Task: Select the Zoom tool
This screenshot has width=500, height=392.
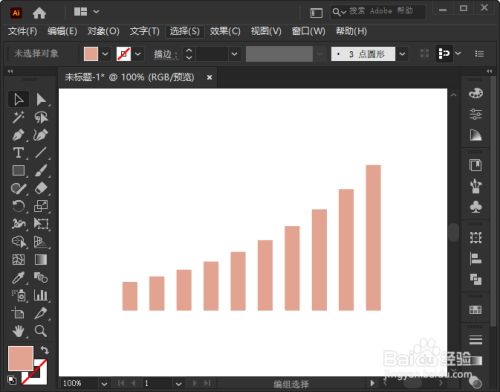Action: (41, 331)
